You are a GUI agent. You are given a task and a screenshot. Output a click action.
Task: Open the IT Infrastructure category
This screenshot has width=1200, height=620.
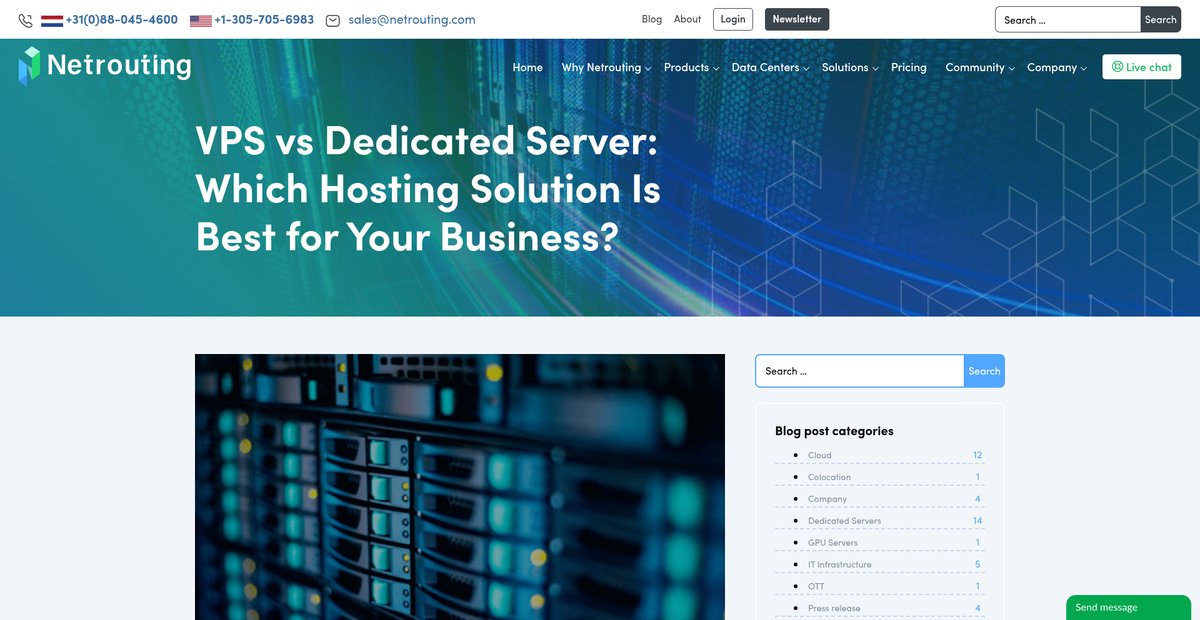840,565
